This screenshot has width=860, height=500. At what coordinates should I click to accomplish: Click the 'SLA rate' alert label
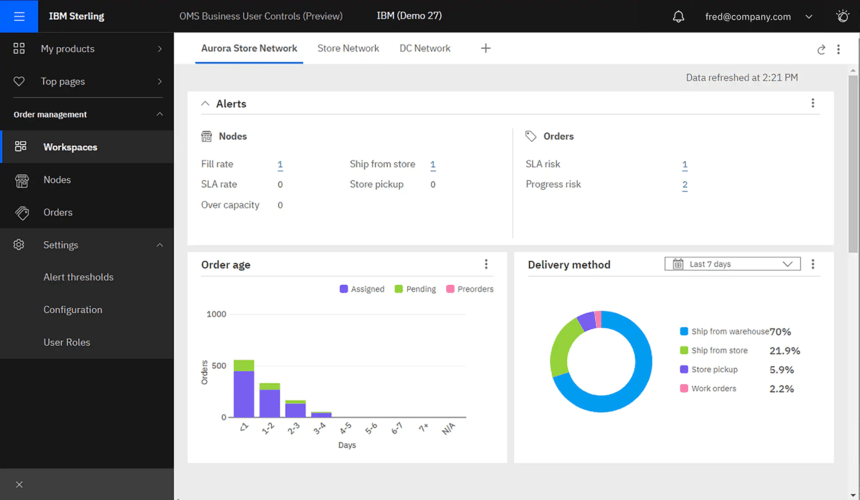(x=219, y=185)
